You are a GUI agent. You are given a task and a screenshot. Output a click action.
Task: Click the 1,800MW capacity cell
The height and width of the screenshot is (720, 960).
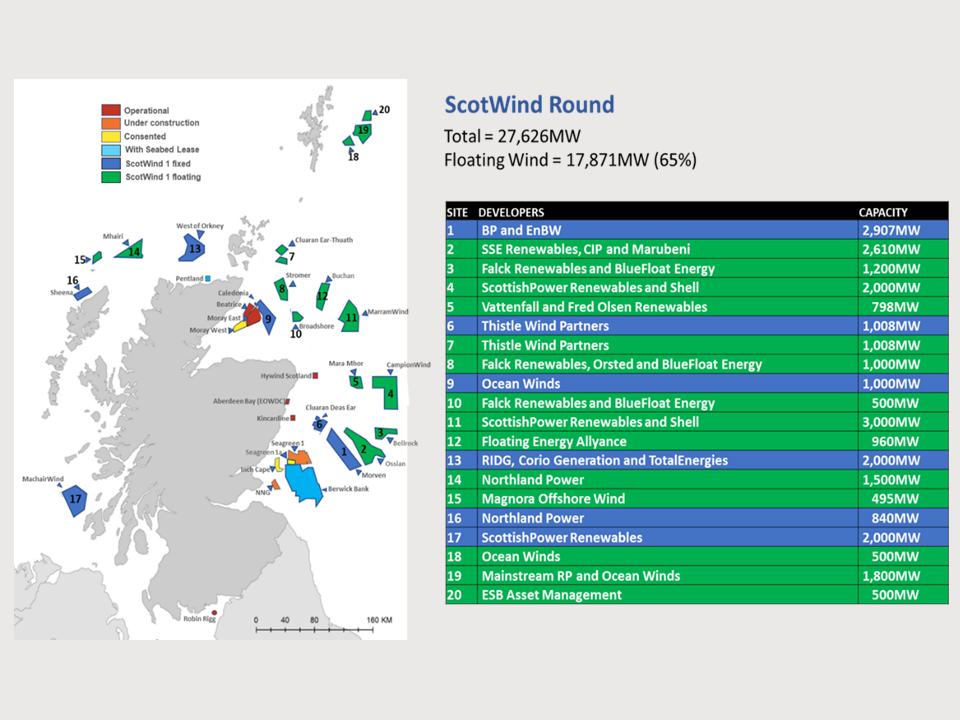point(903,576)
